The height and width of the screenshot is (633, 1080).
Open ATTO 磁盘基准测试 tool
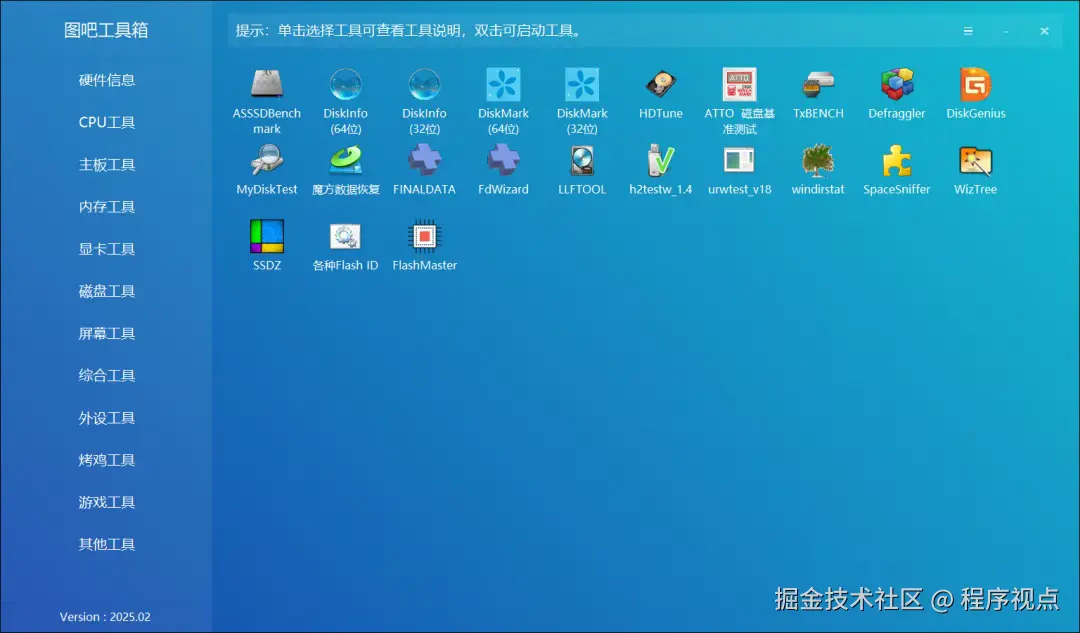pyautogui.click(x=739, y=93)
